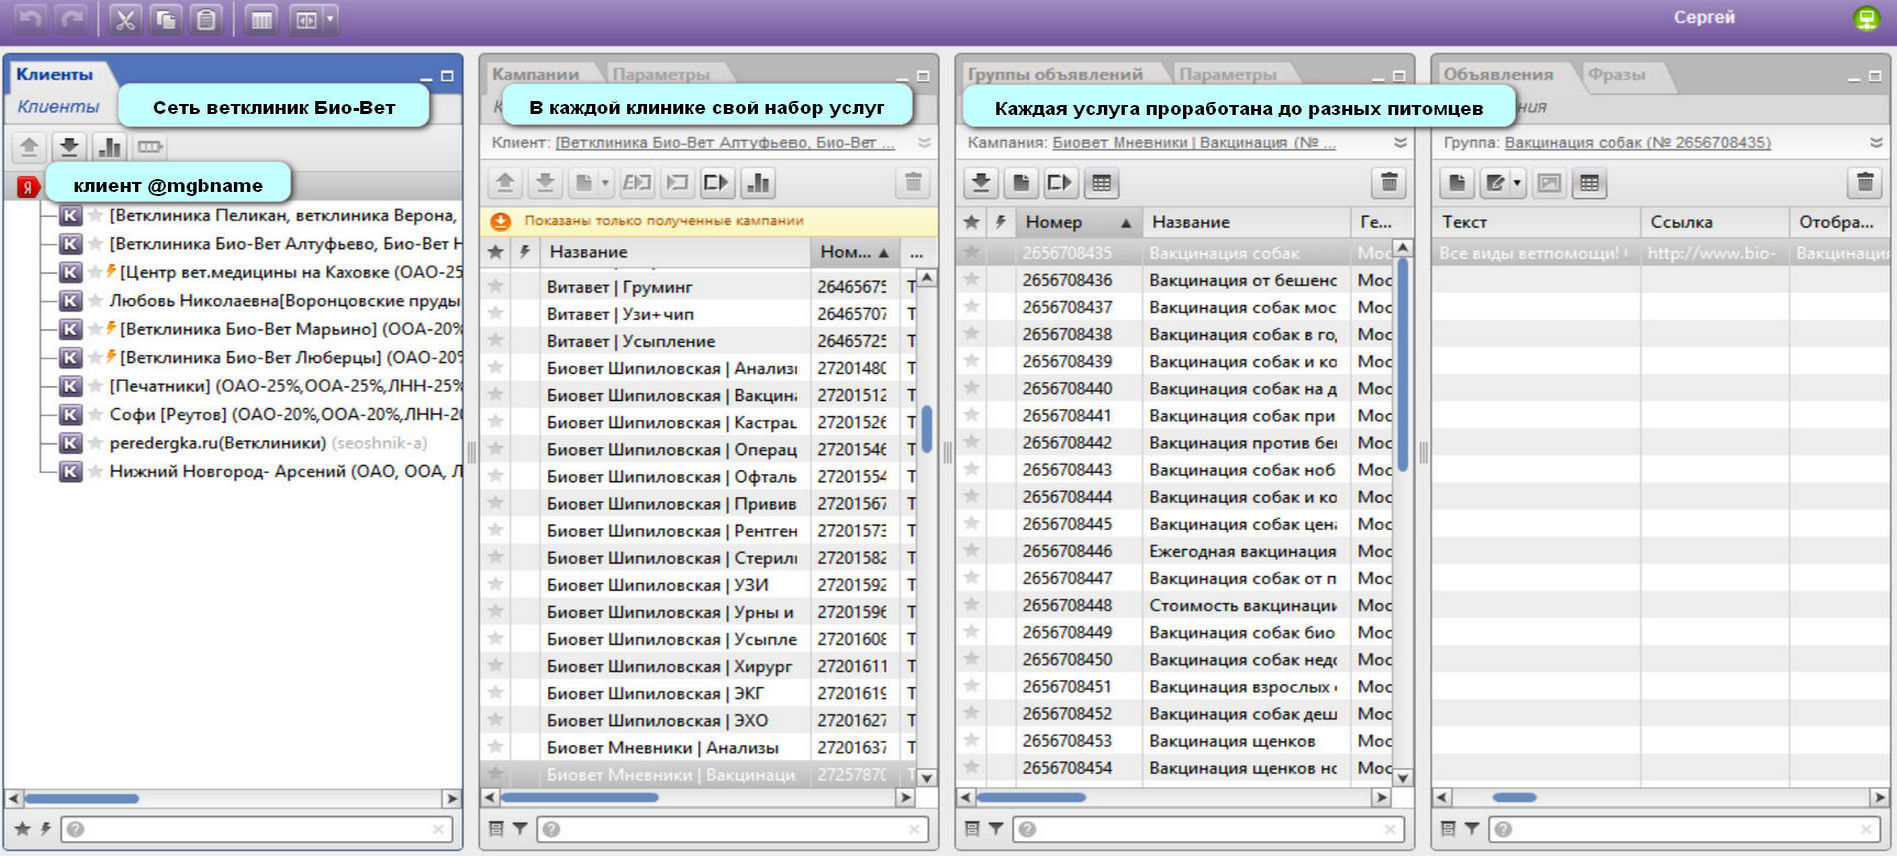Toggle favorite star for Биовет Шипиловская | УЗИ
The height and width of the screenshot is (856, 1897).
pyautogui.click(x=495, y=585)
